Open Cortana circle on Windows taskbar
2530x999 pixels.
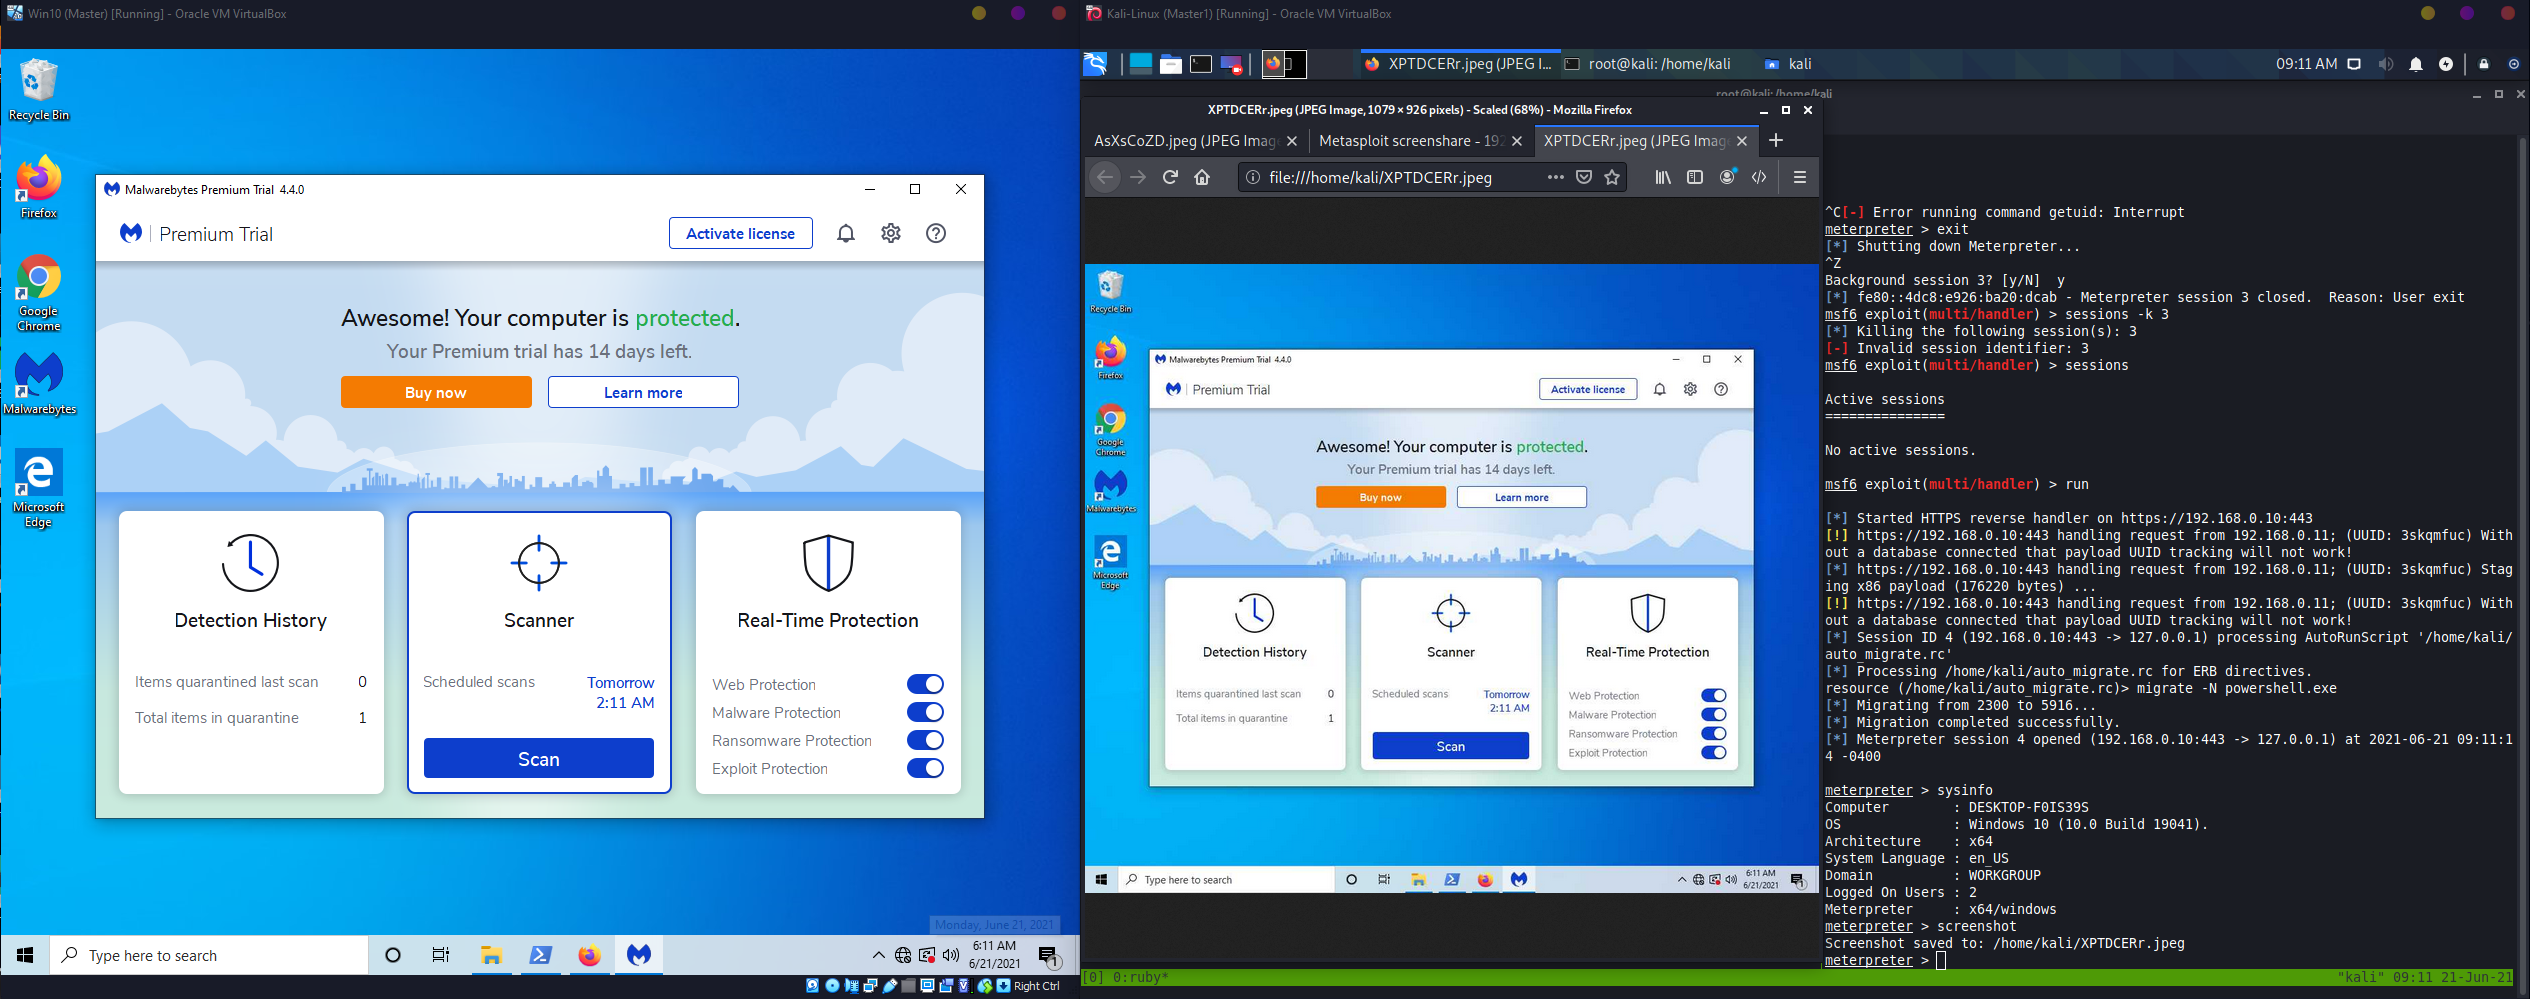pos(393,955)
